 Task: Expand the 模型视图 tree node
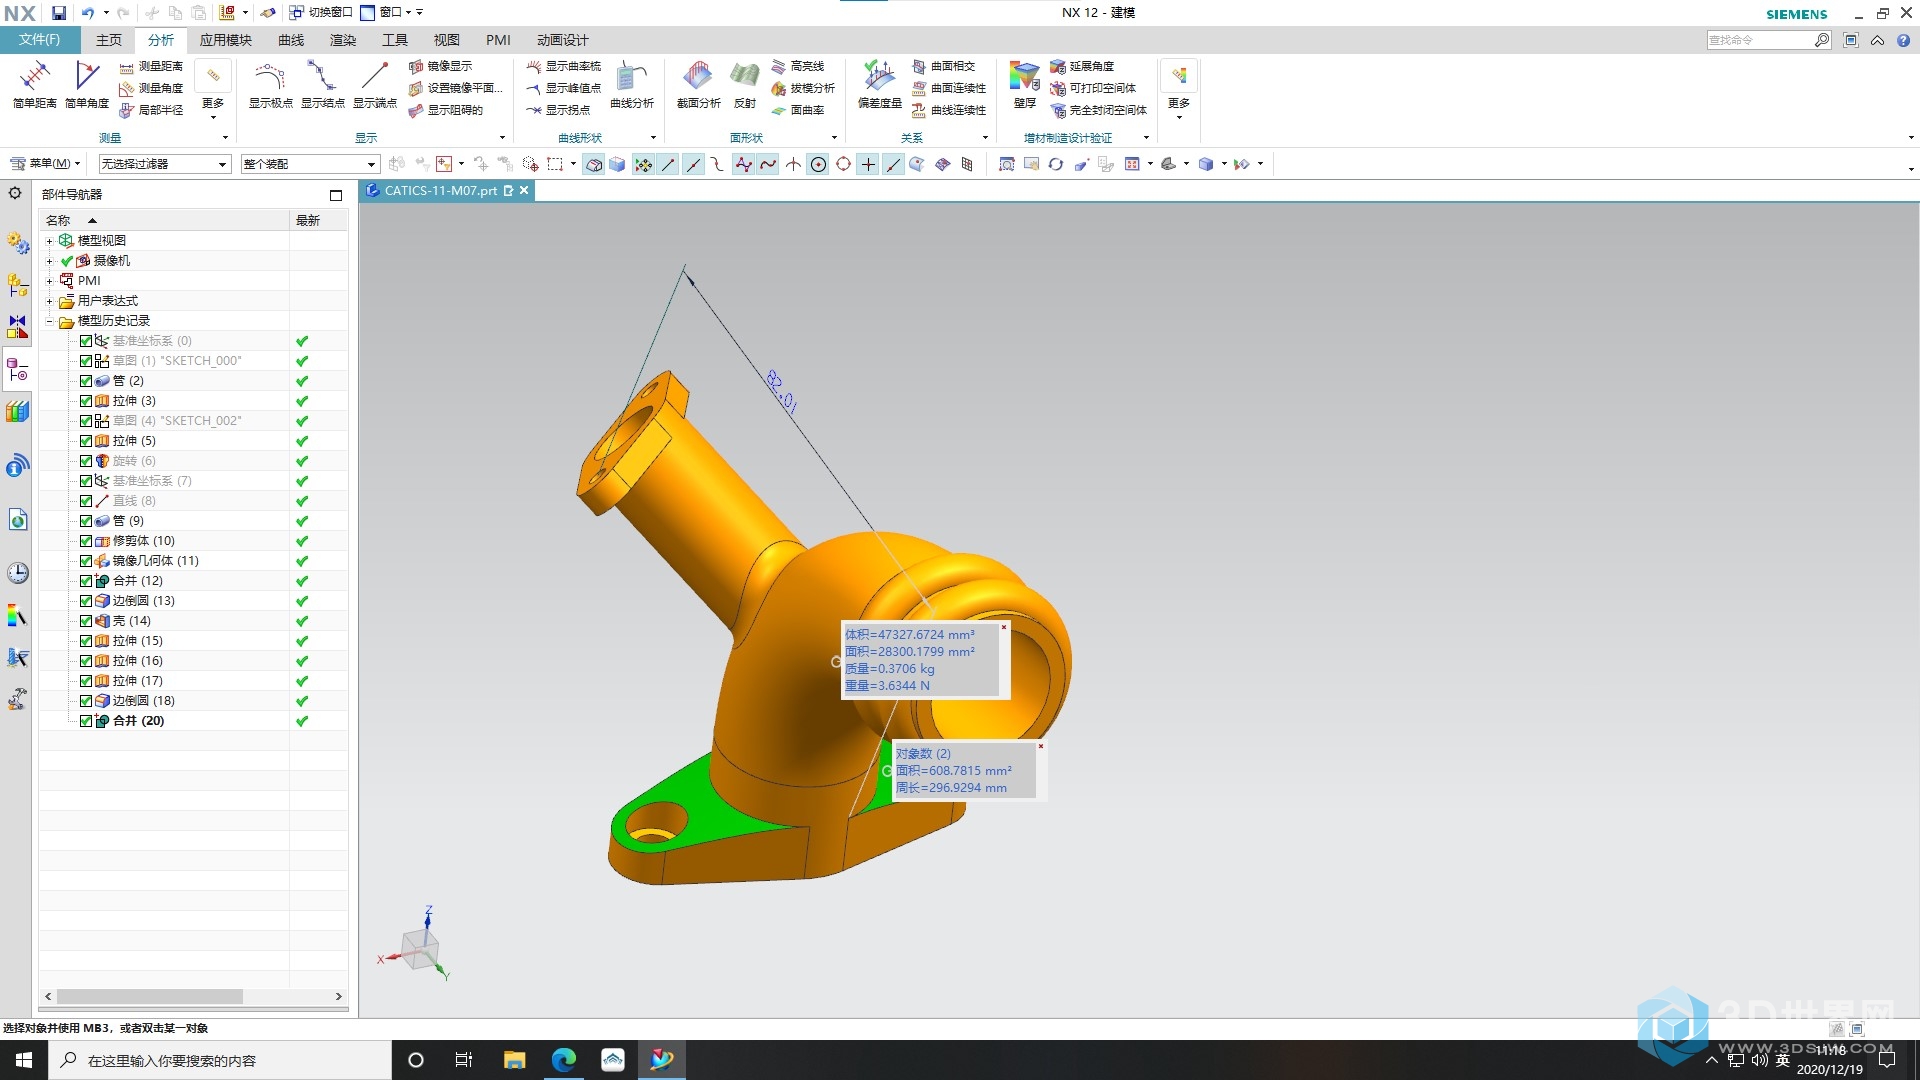click(49, 241)
